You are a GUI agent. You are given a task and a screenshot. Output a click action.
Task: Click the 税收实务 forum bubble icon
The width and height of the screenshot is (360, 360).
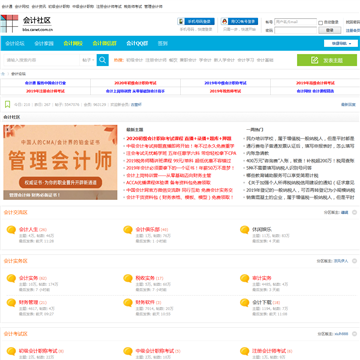(x=128, y=278)
